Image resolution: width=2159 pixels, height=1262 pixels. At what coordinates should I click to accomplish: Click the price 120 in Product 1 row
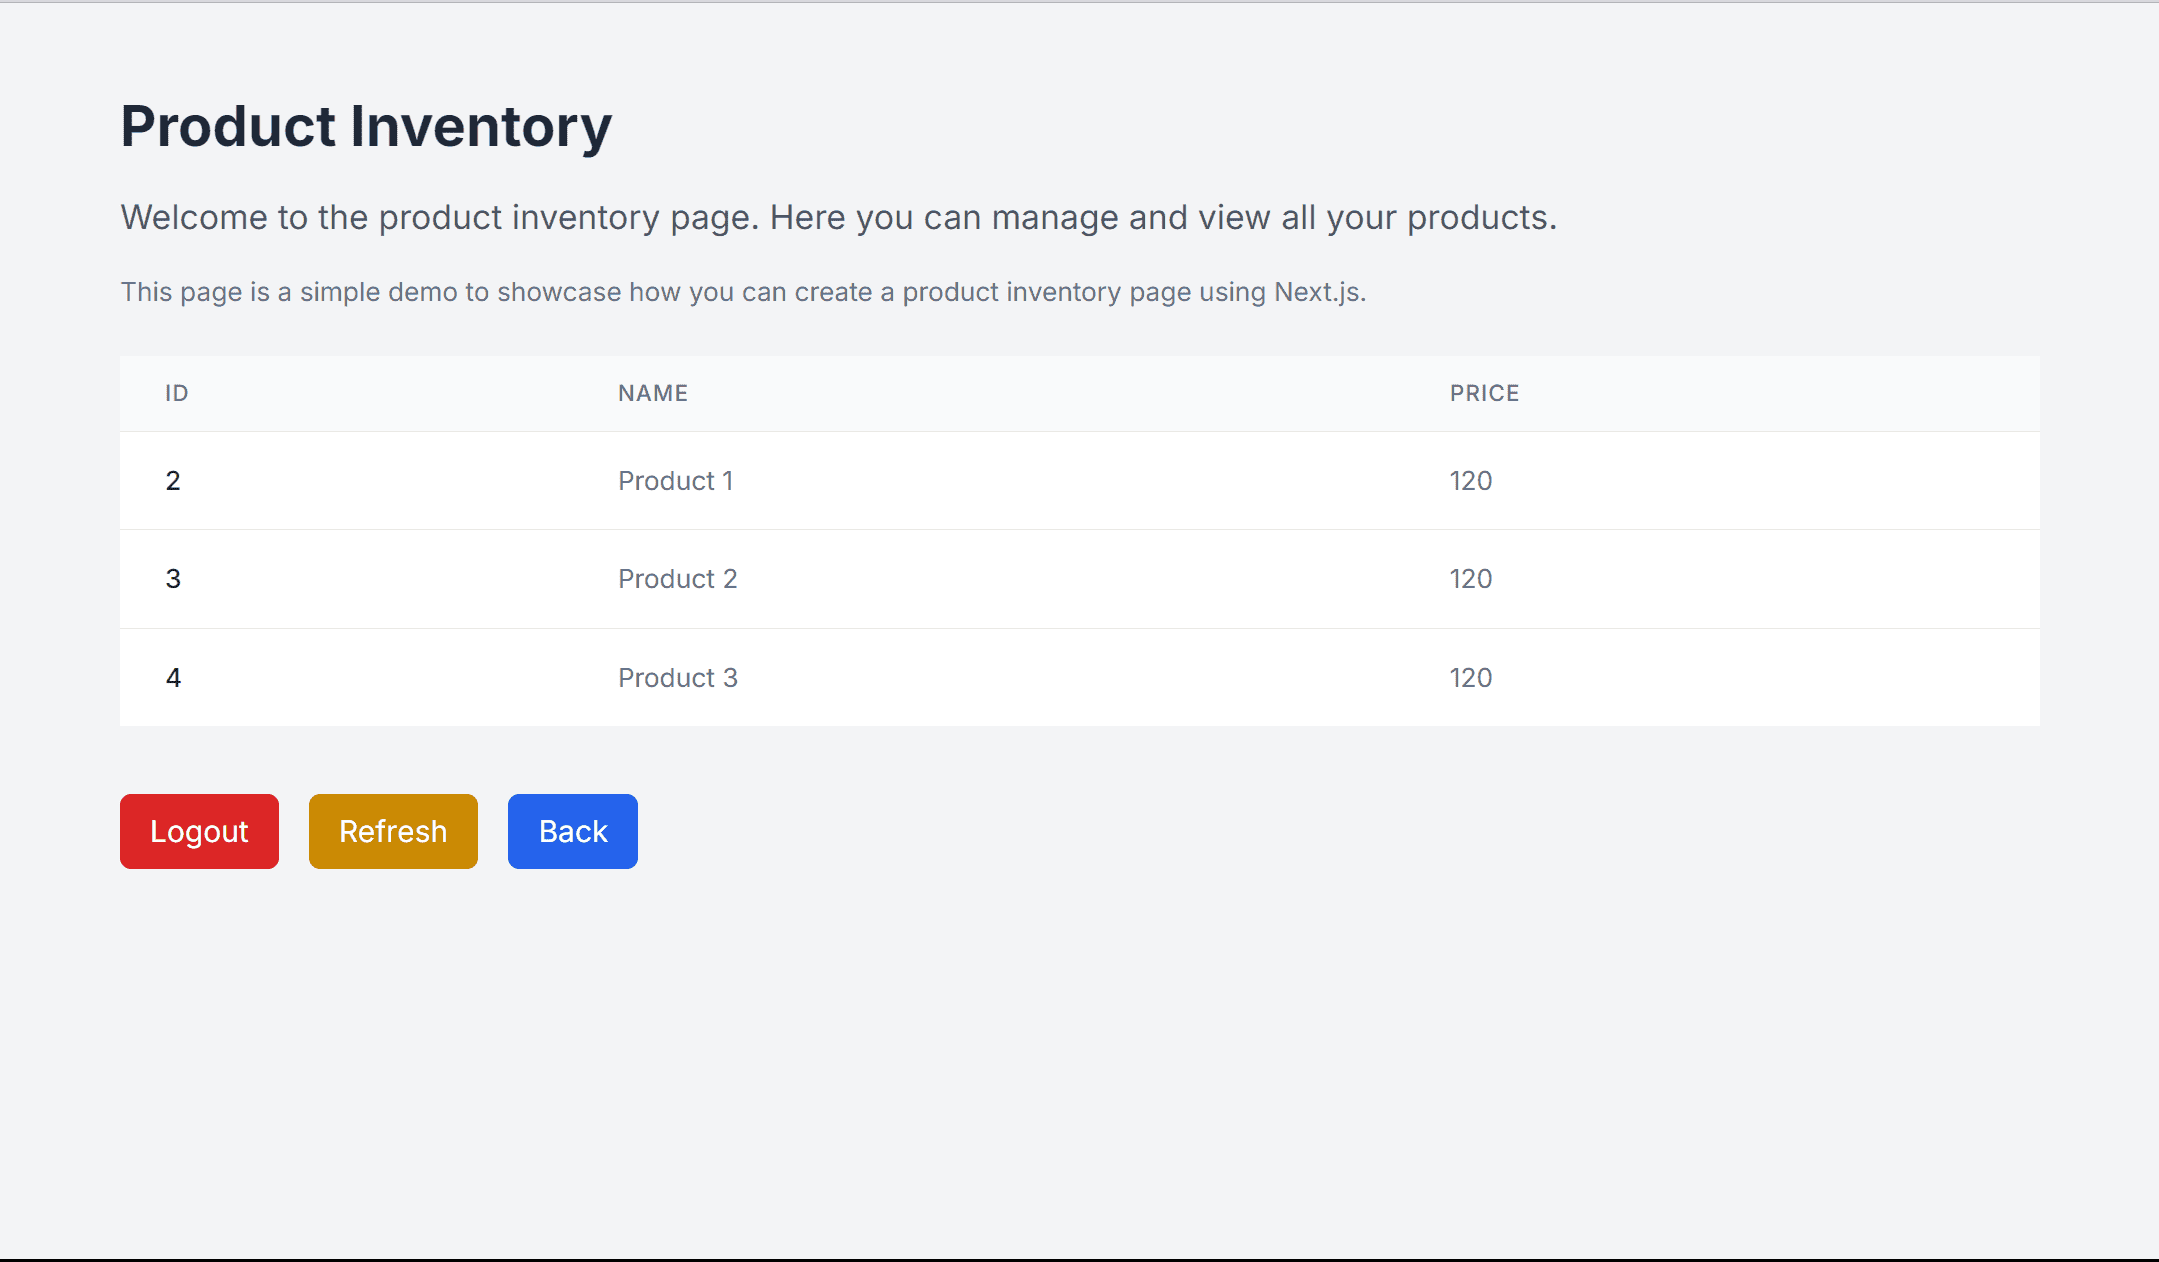[x=1470, y=481]
